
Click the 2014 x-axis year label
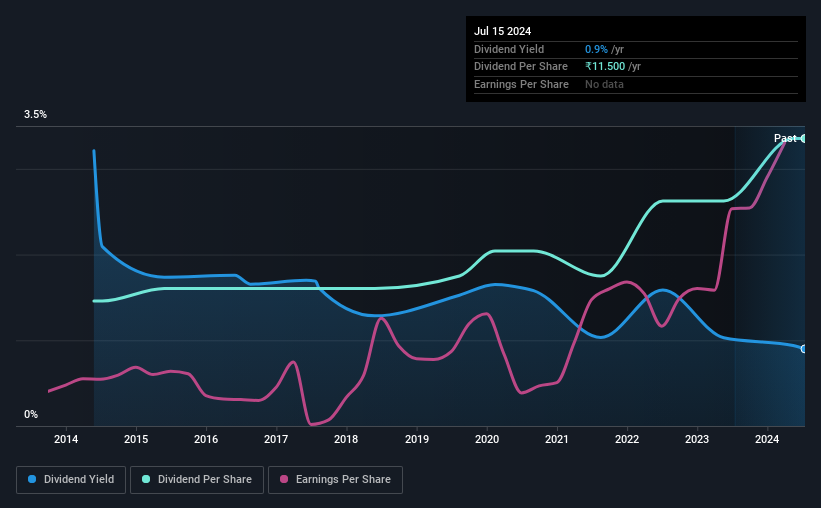click(66, 439)
